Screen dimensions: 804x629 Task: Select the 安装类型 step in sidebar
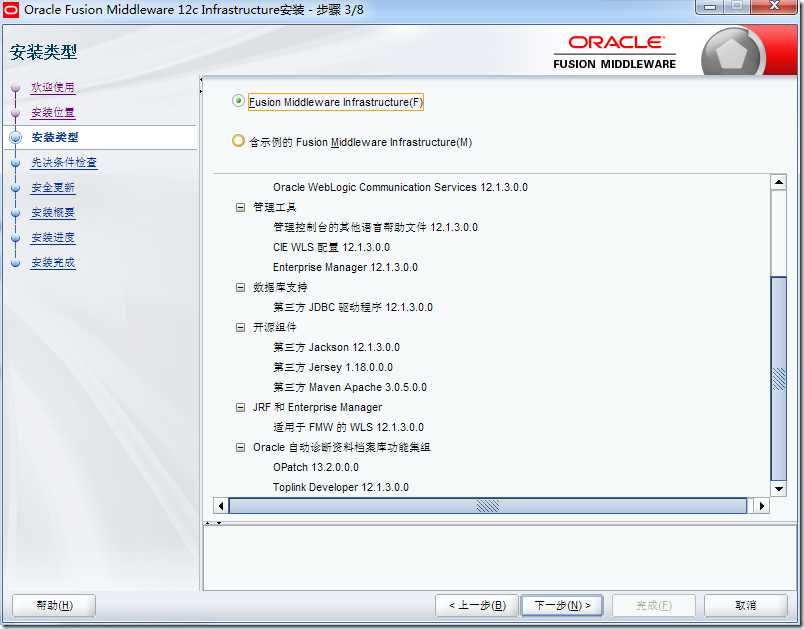tap(55, 137)
